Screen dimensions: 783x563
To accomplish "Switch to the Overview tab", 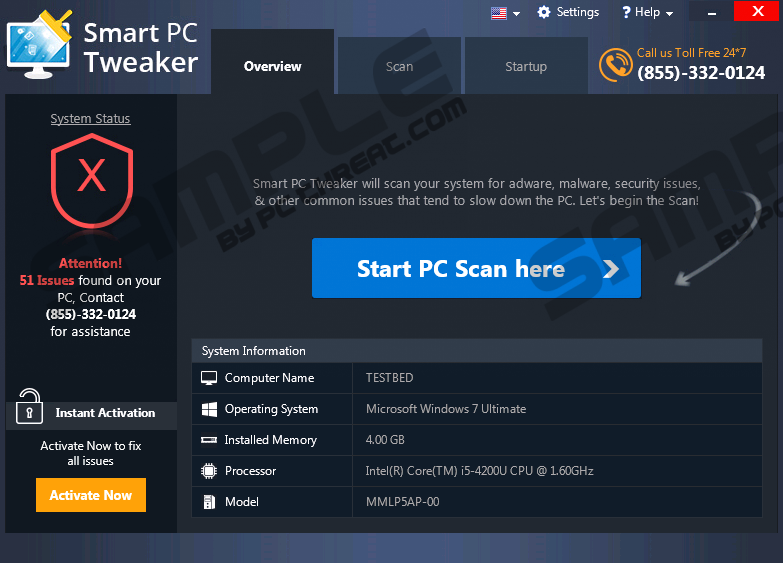I will pyautogui.click(x=273, y=62).
